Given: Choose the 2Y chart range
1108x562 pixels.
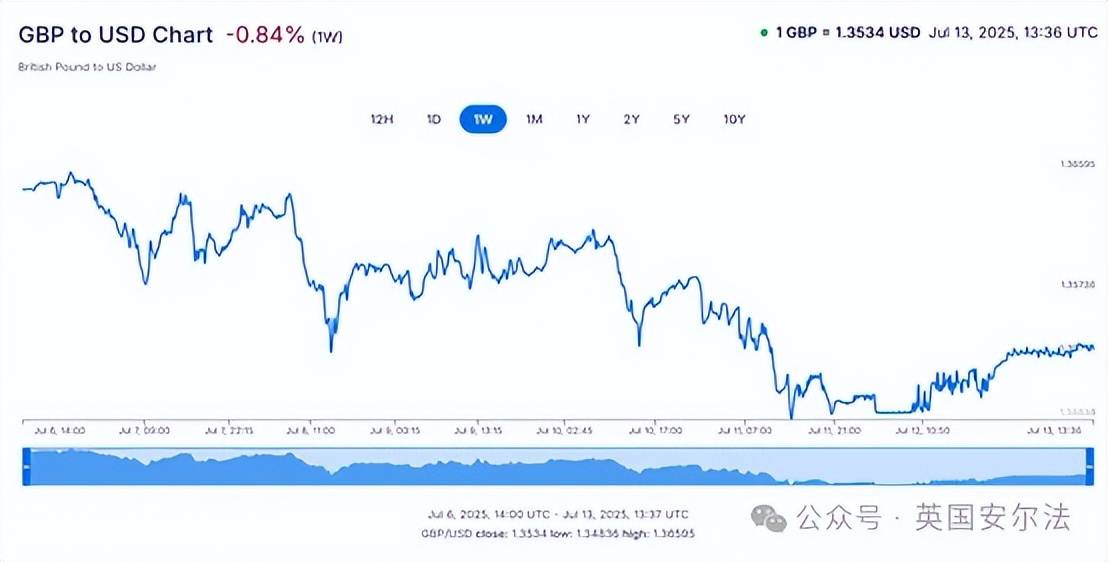Looking at the screenshot, I should tap(631, 119).
